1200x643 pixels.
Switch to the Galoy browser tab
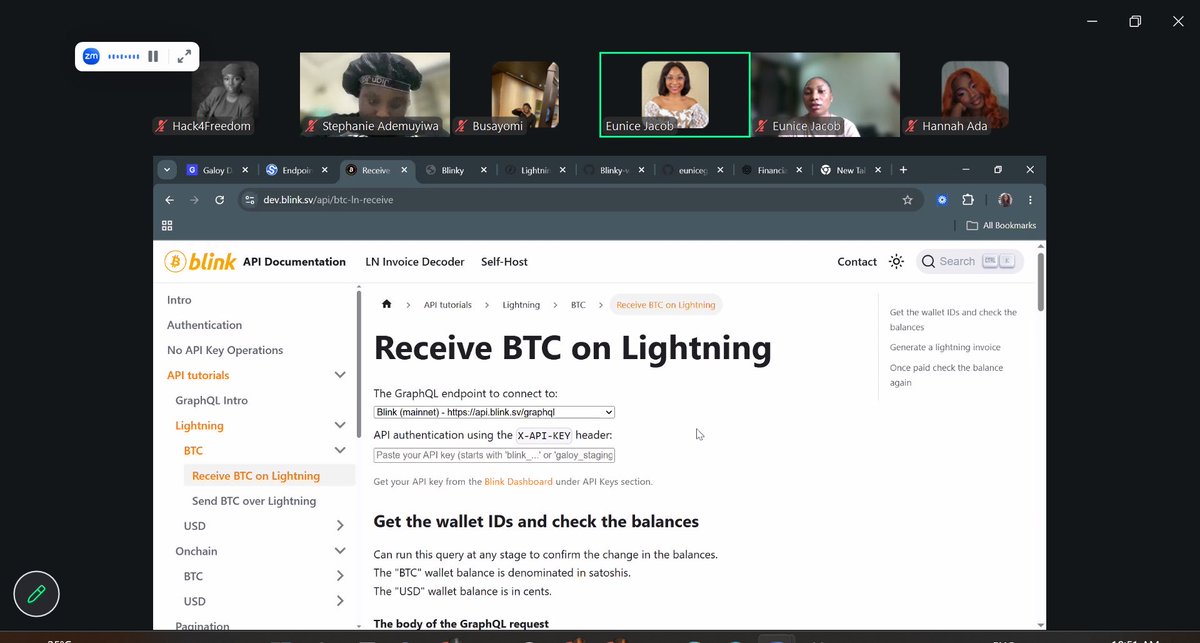(216, 170)
